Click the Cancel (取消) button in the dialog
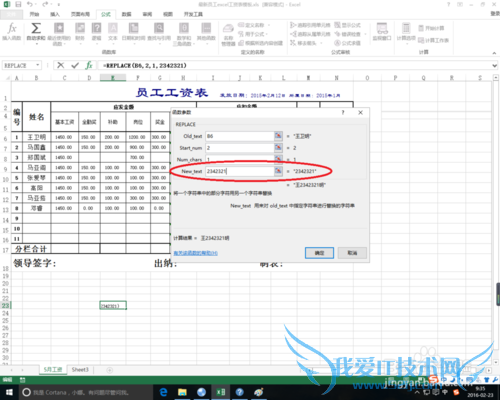The image size is (500, 400). click(352, 253)
